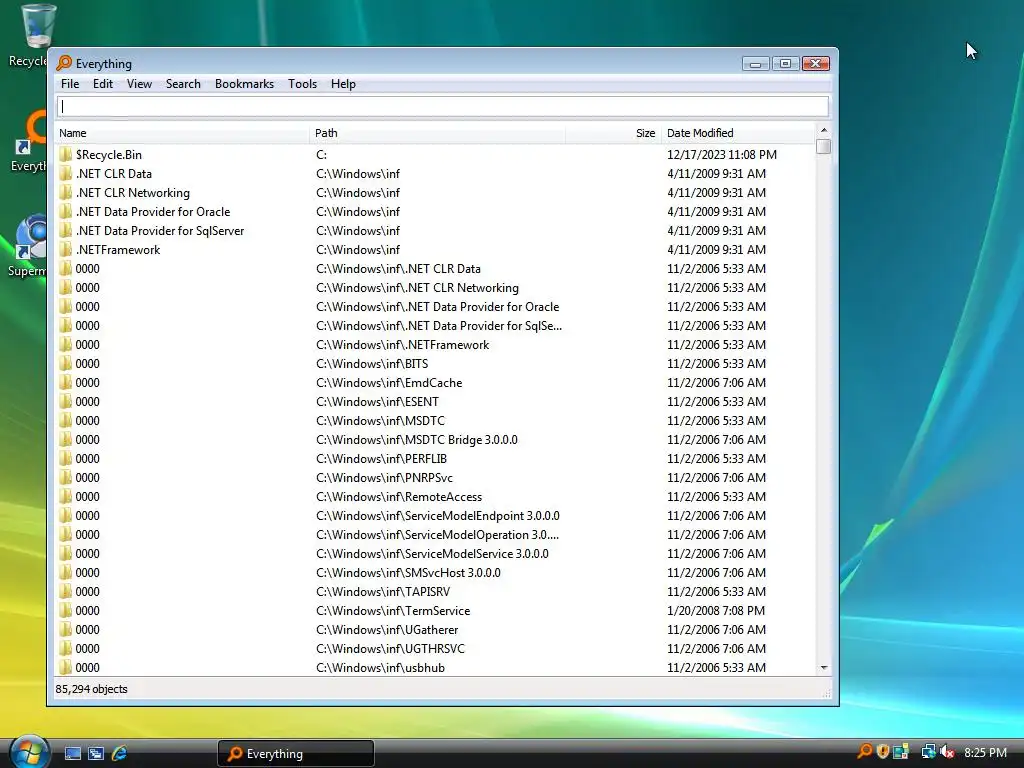Viewport: 1024px width, 768px height.
Task: Launch Internet Explorer from quick launch
Action: tap(120, 753)
